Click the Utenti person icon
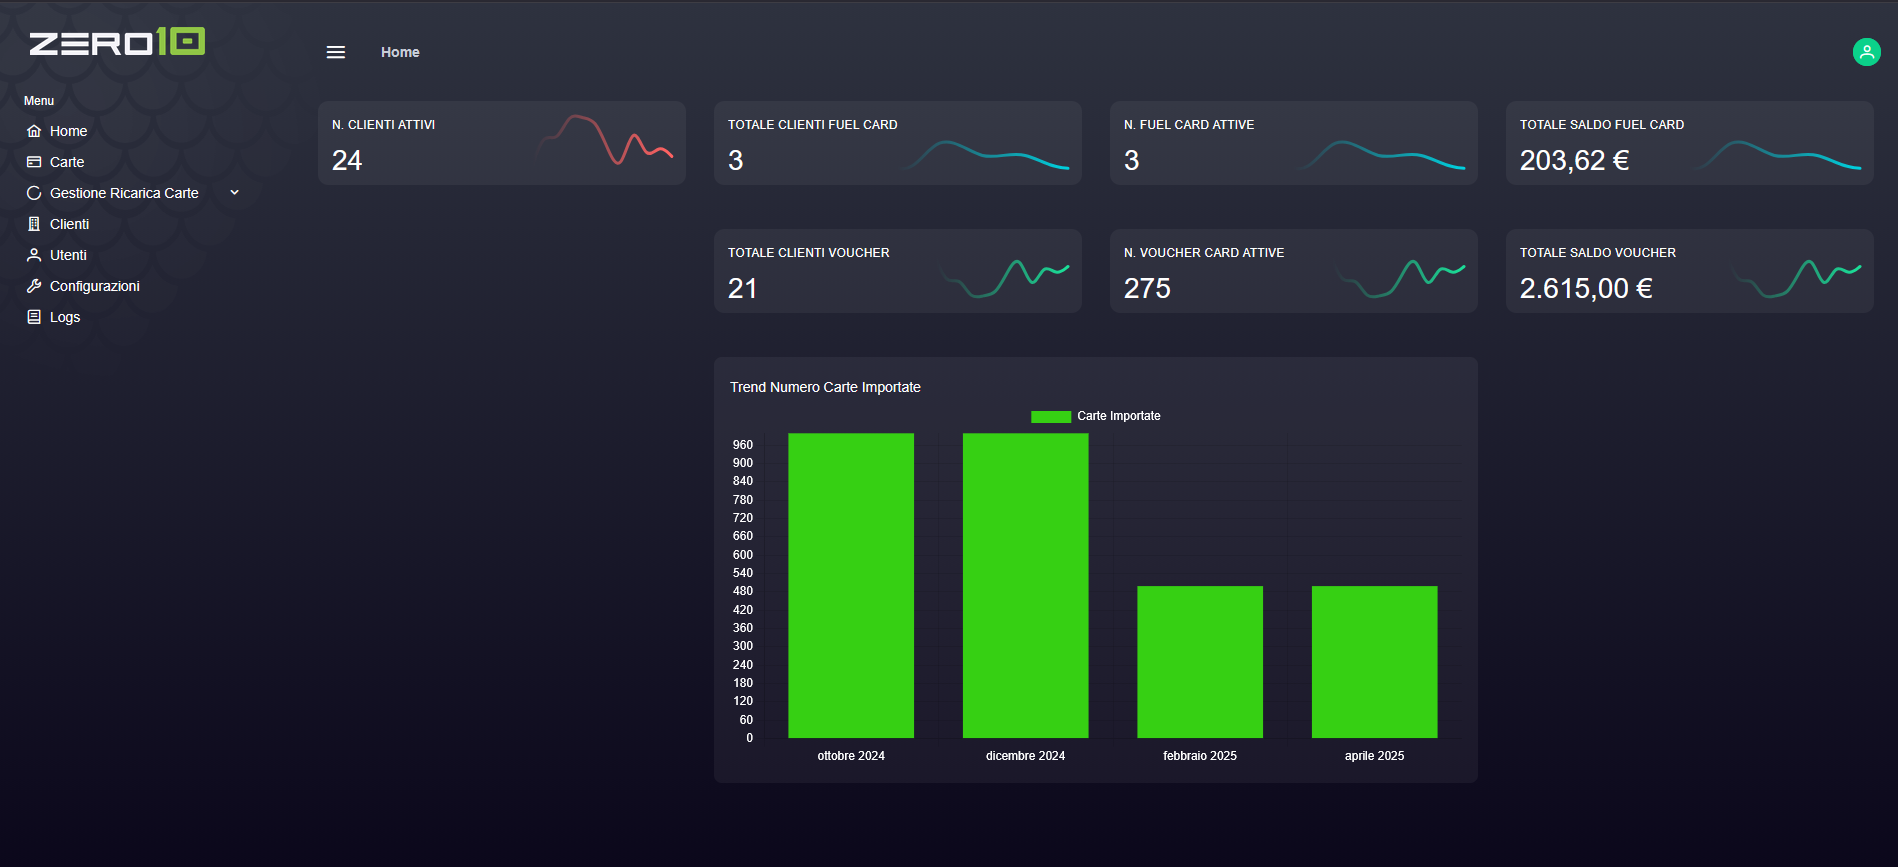This screenshot has height=867, width=1898. (34, 255)
